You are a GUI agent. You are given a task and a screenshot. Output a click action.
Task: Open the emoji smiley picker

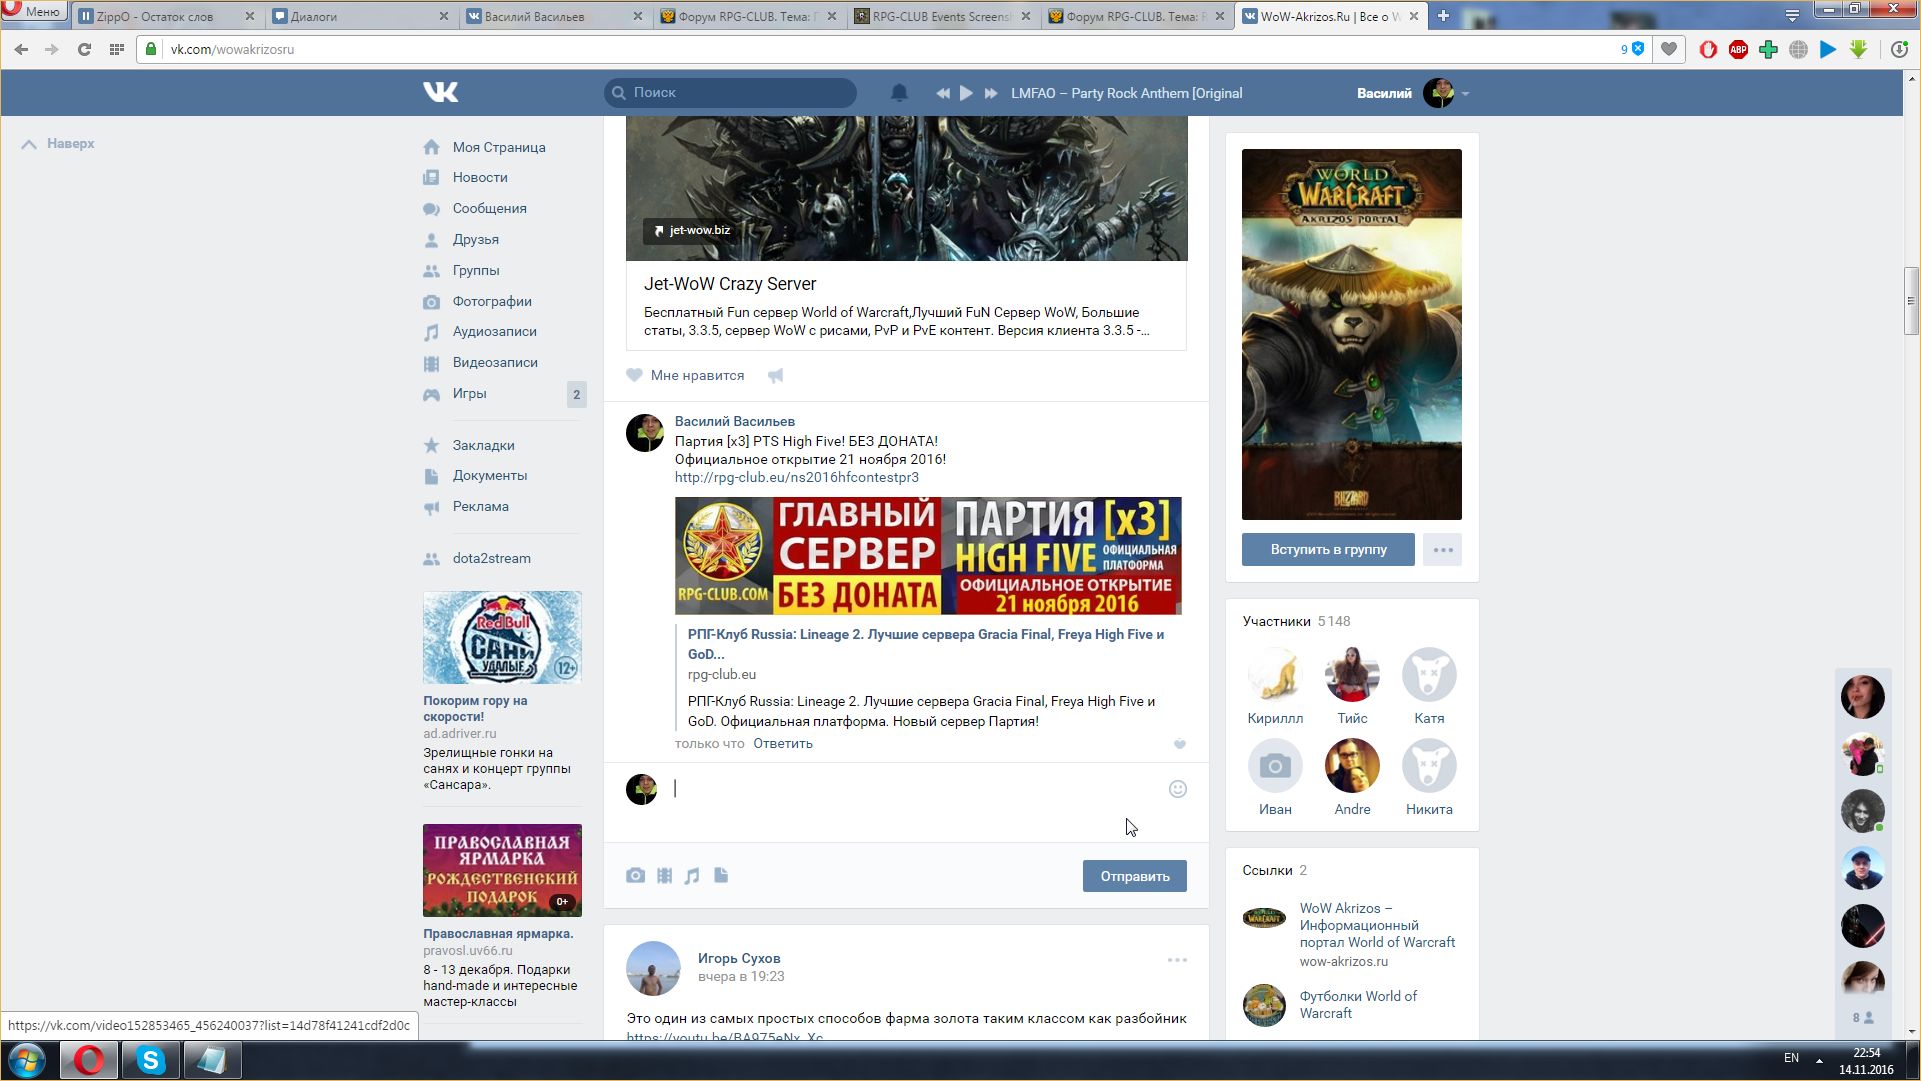1178,789
